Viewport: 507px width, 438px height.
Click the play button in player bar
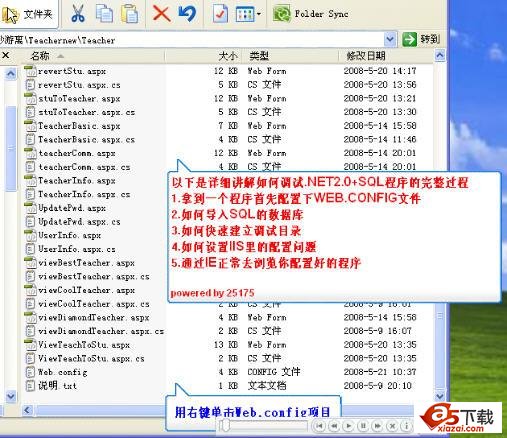(x=348, y=426)
